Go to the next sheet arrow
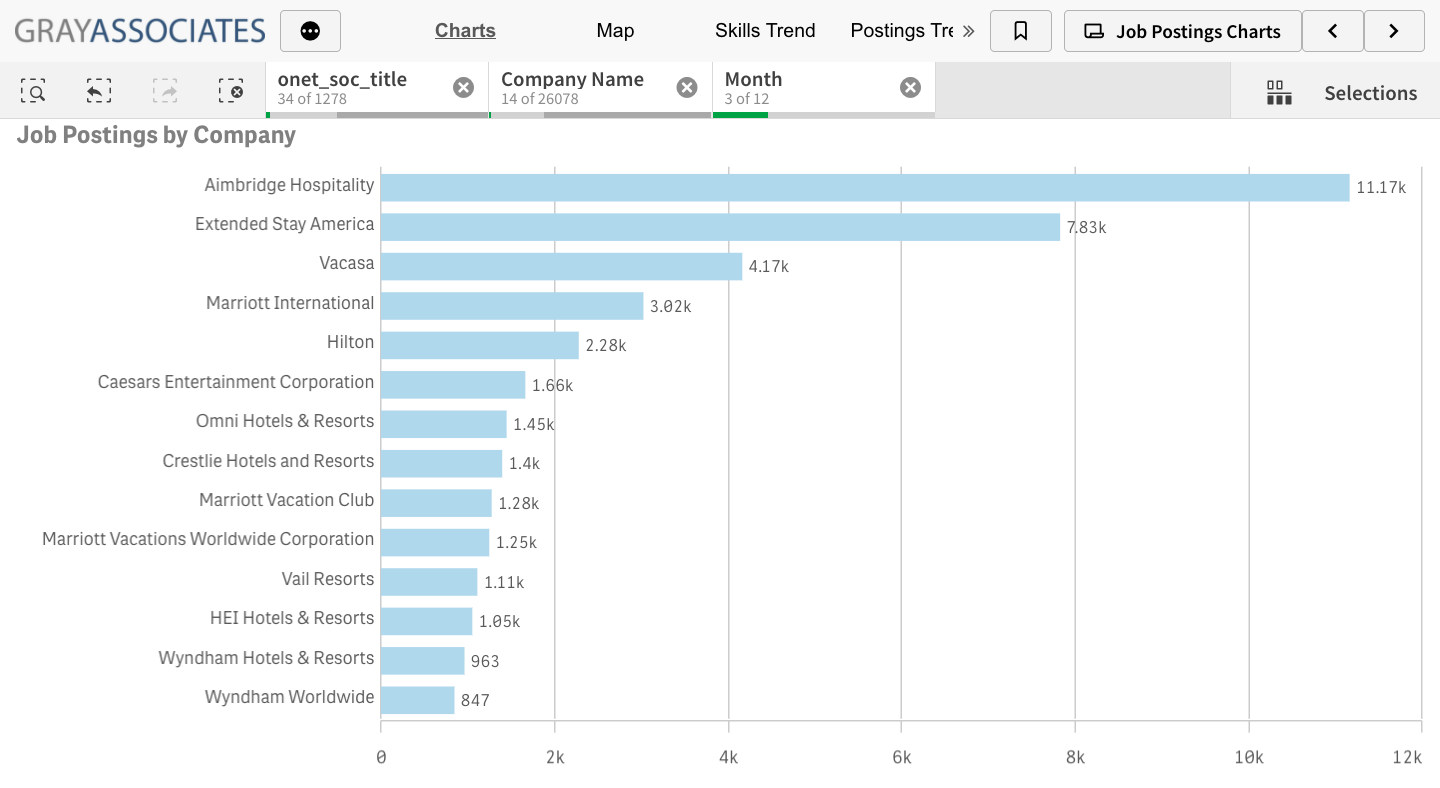 pos(1394,31)
